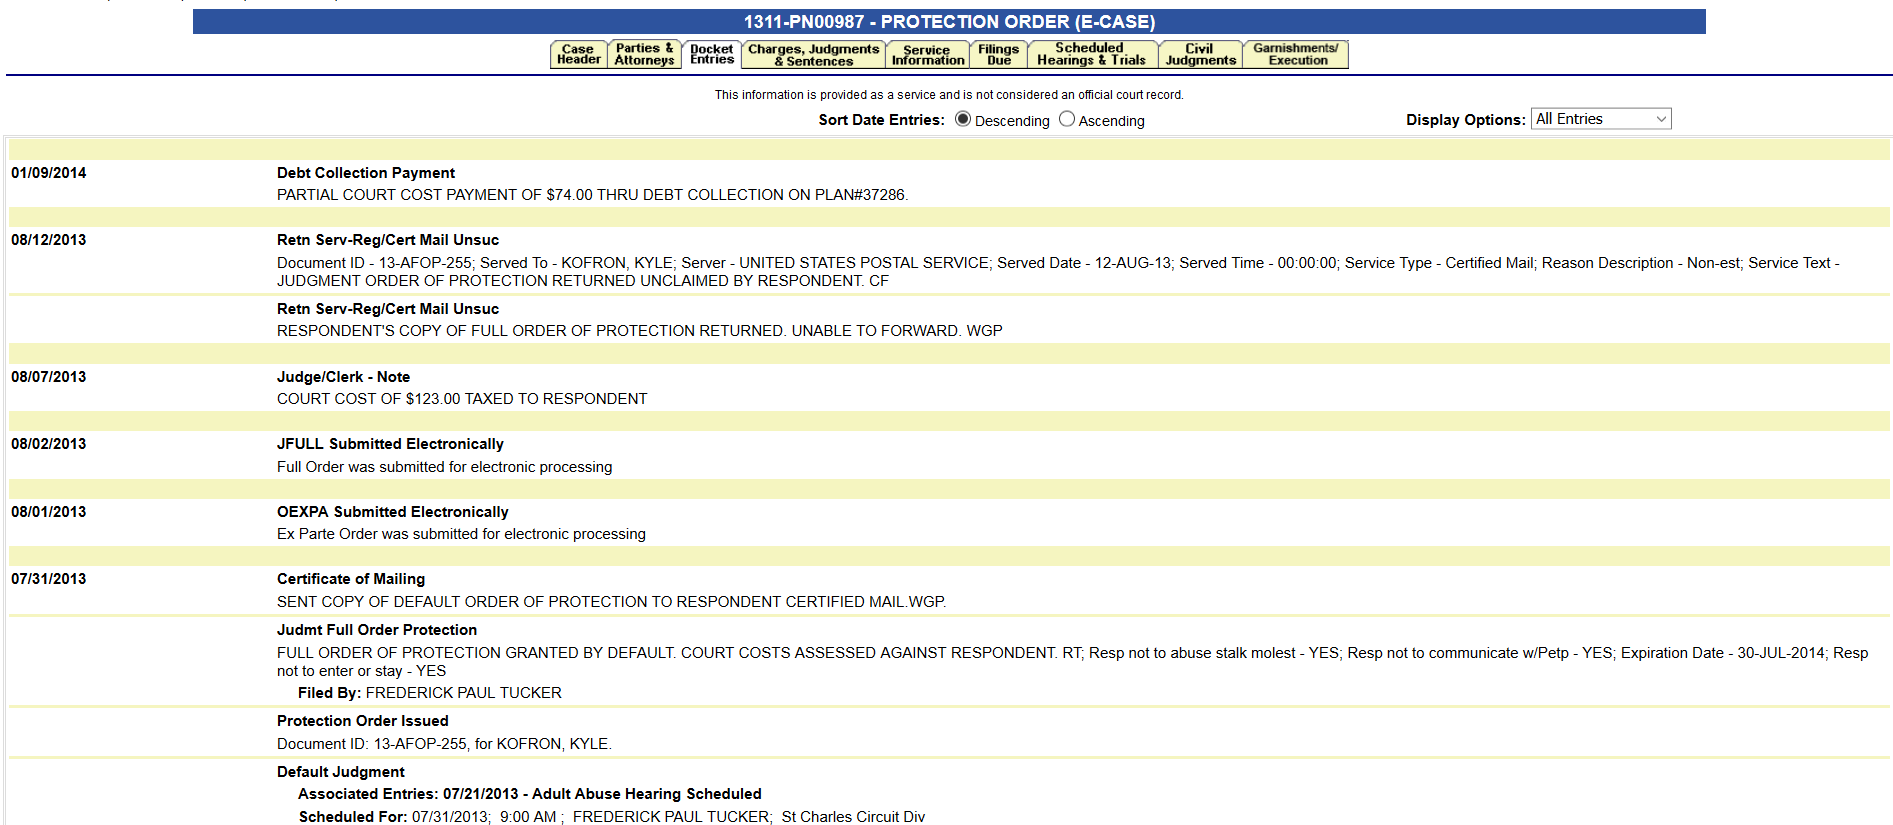Click the unofficial court record disclaimer text

(949, 95)
